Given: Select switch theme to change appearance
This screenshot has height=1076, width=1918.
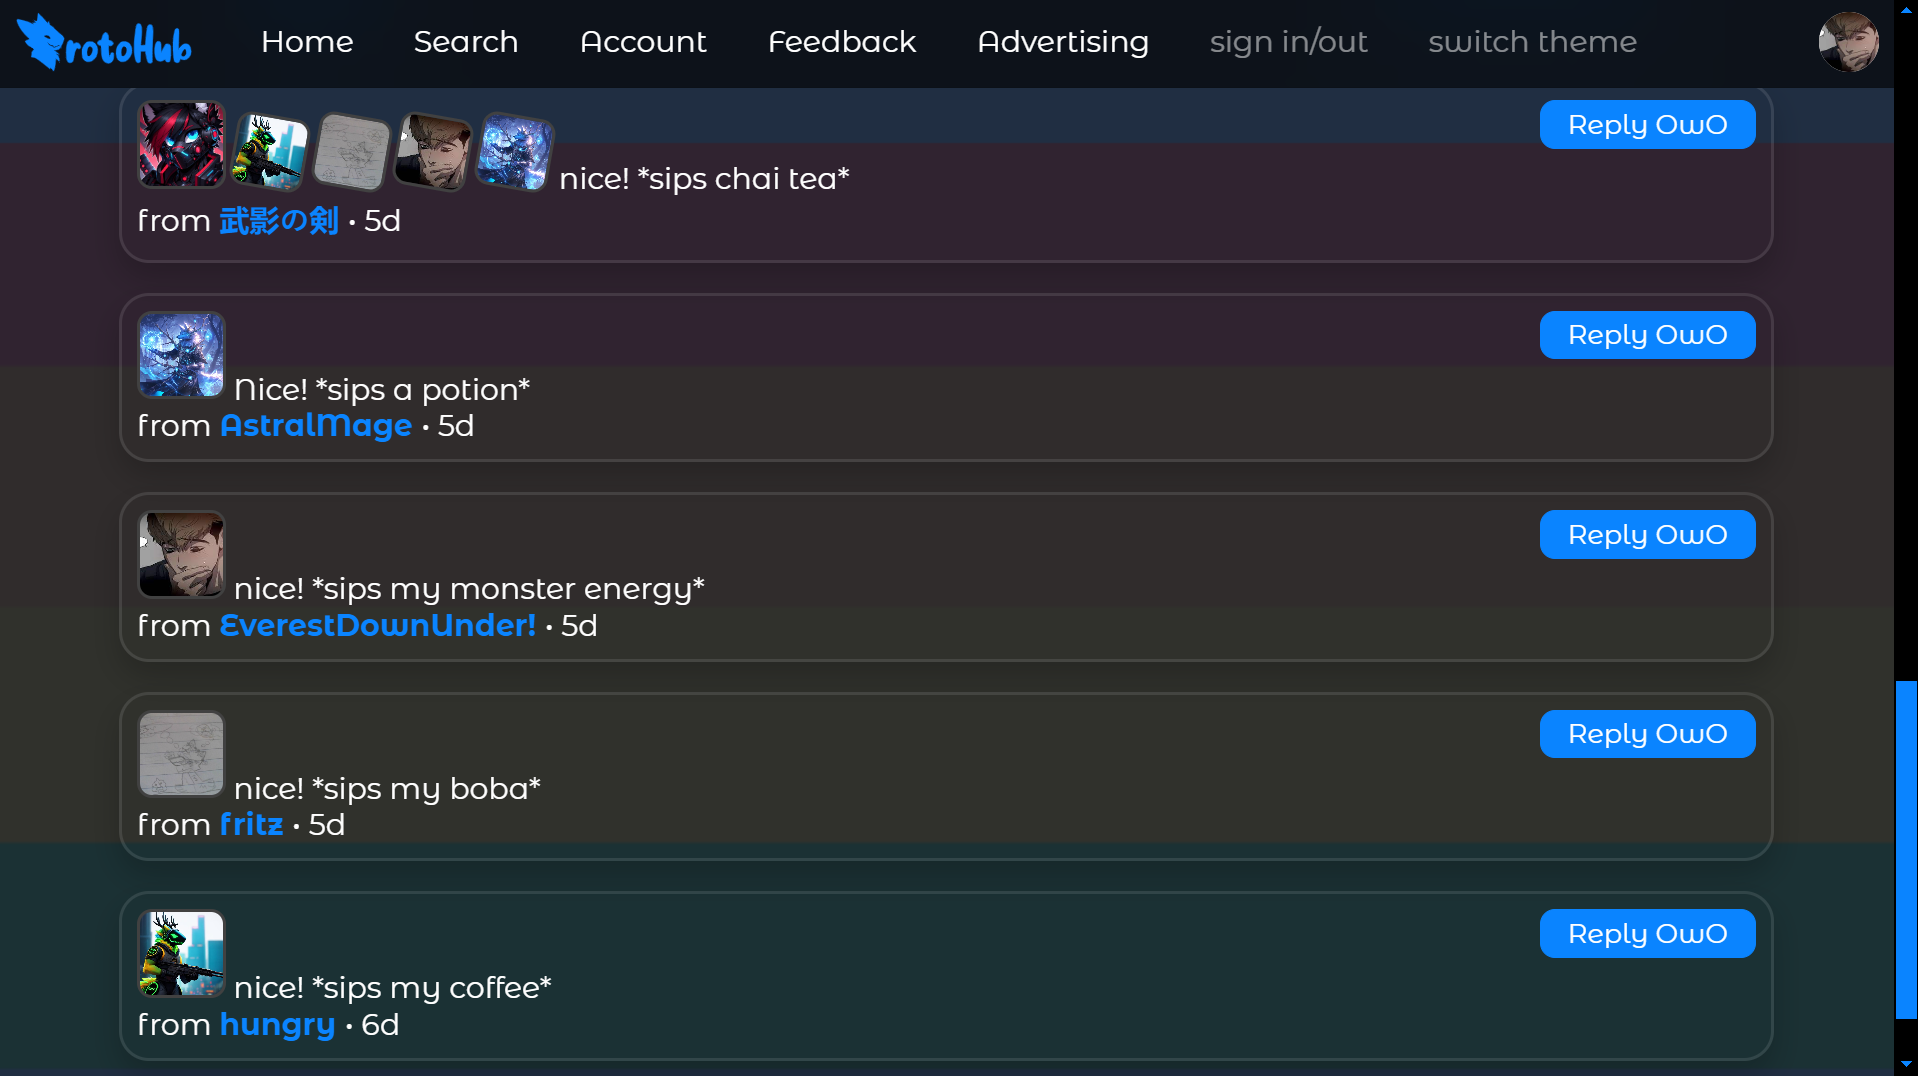Looking at the screenshot, I should click(x=1532, y=42).
